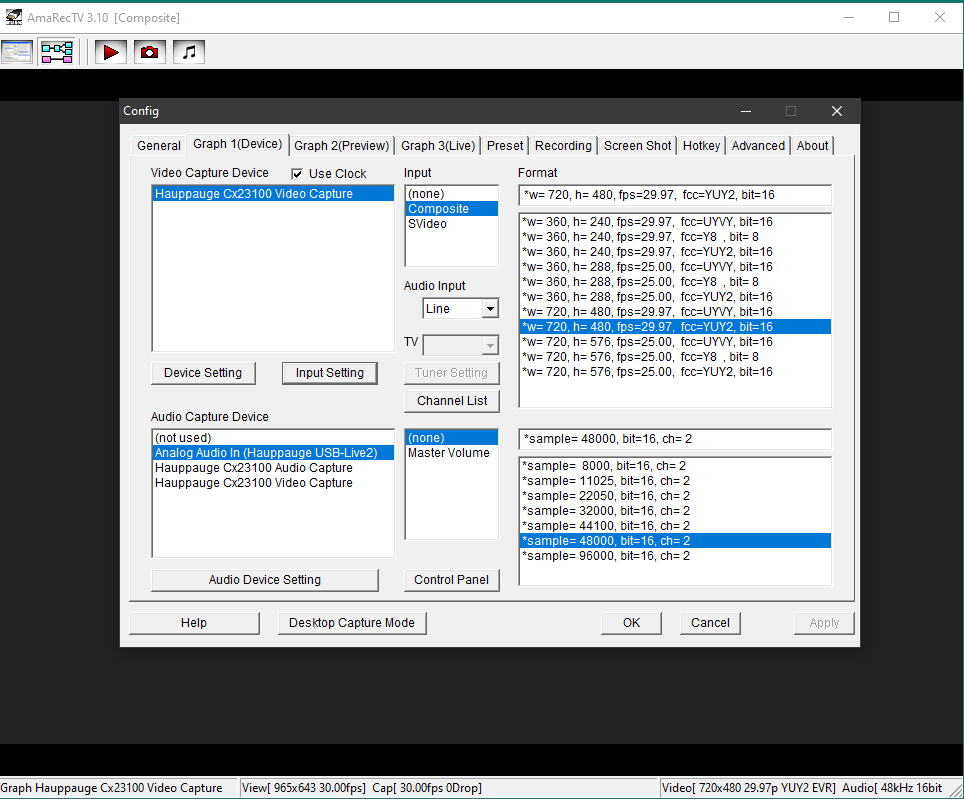The image size is (964, 799).
Task: Select format 360x240 fcc=Y8 bit=8
Action: click(x=675, y=237)
